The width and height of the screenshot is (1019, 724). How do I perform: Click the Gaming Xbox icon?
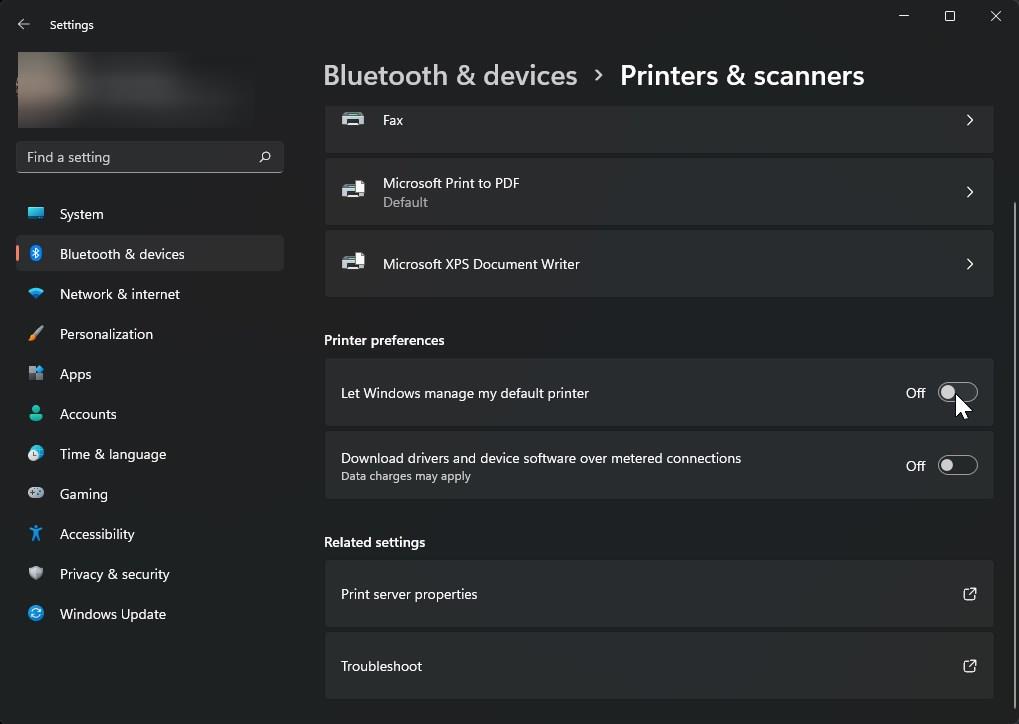35,494
